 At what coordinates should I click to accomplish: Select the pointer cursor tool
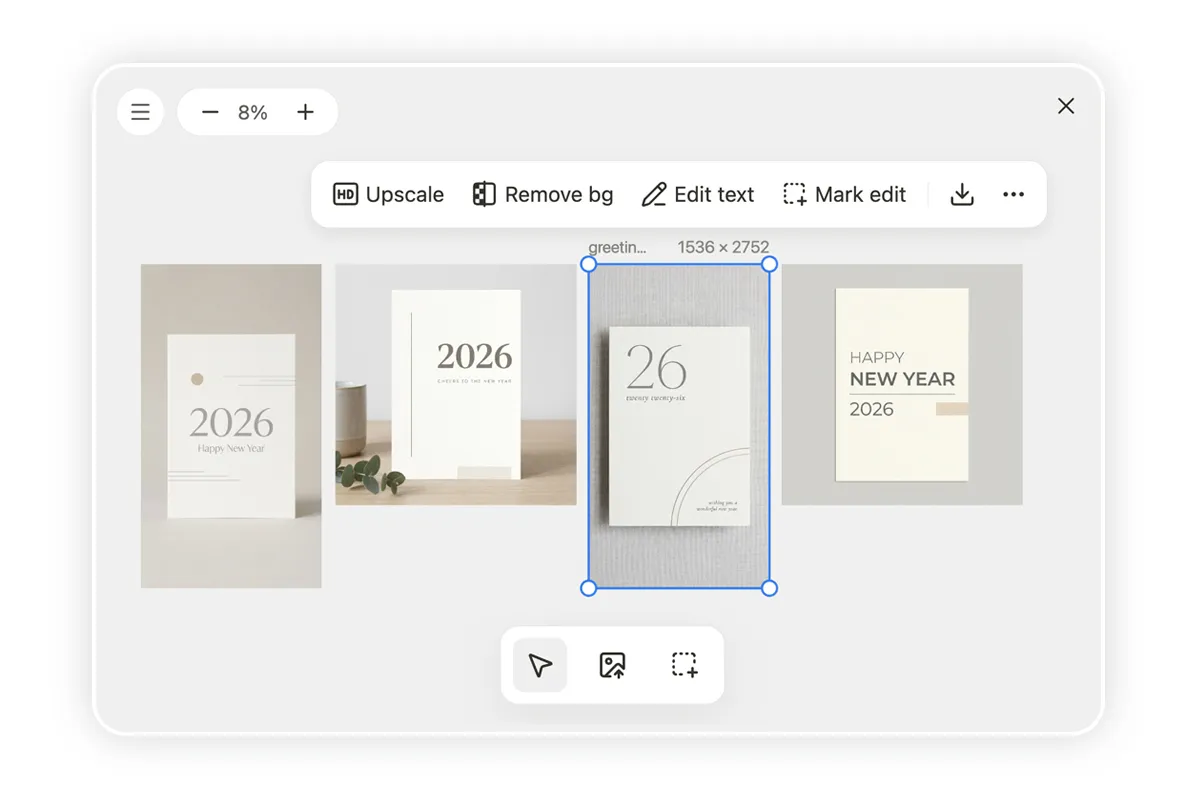(540, 665)
